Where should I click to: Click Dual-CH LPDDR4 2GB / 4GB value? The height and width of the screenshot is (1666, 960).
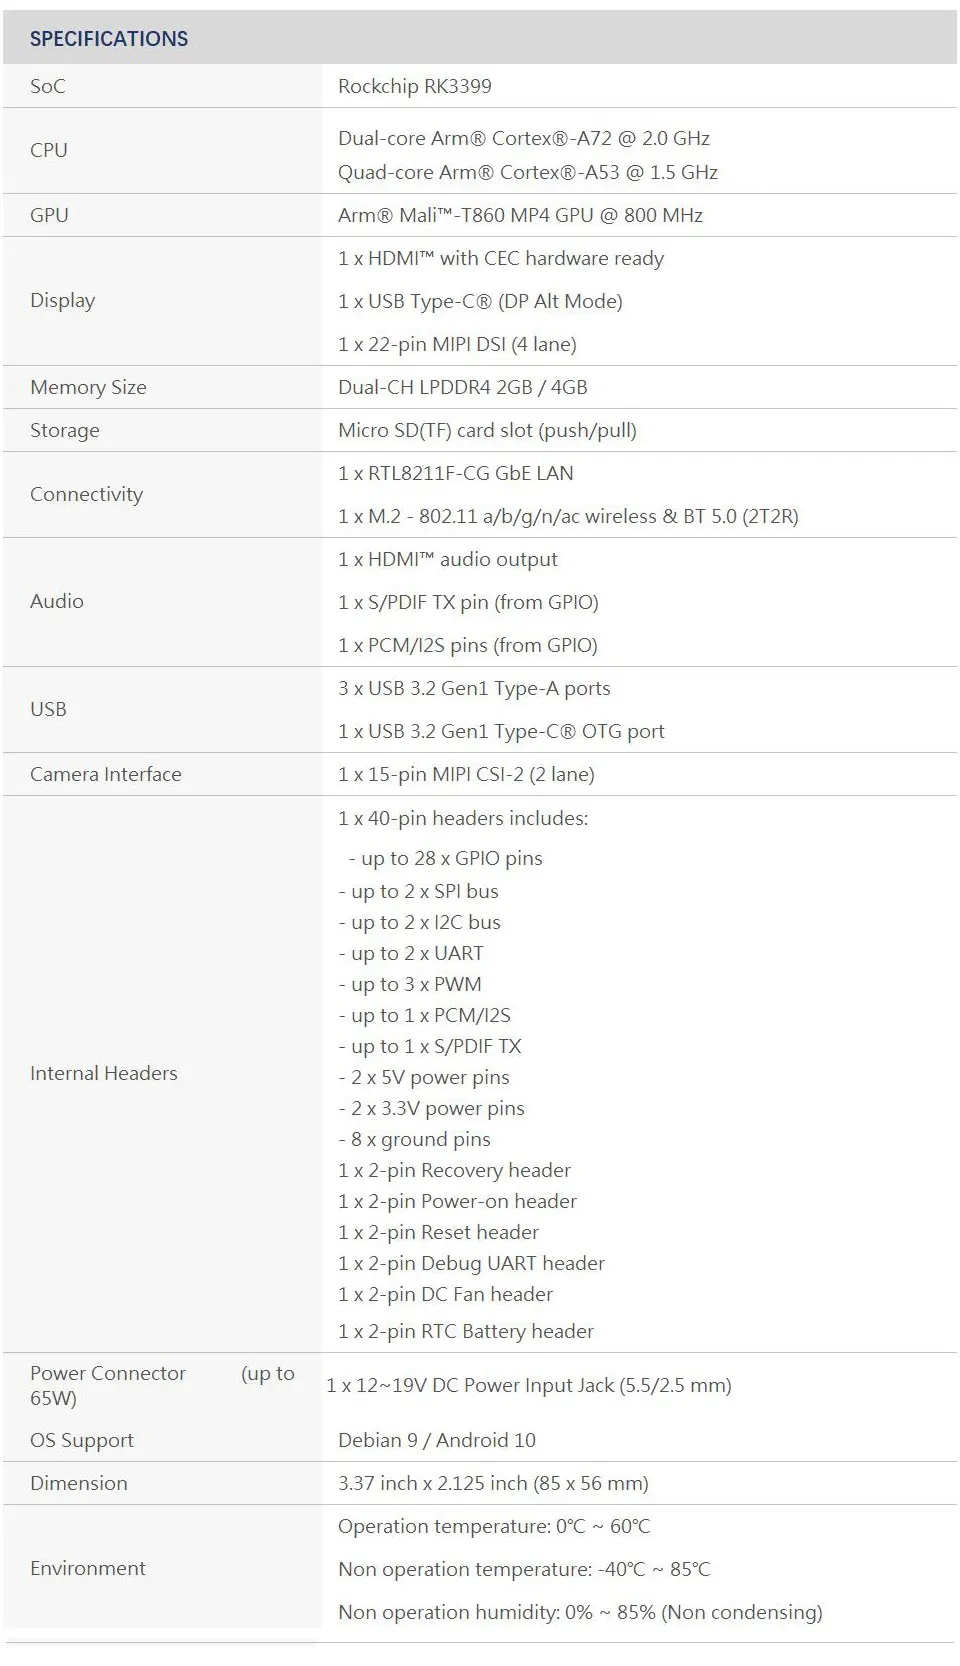[x=463, y=387]
